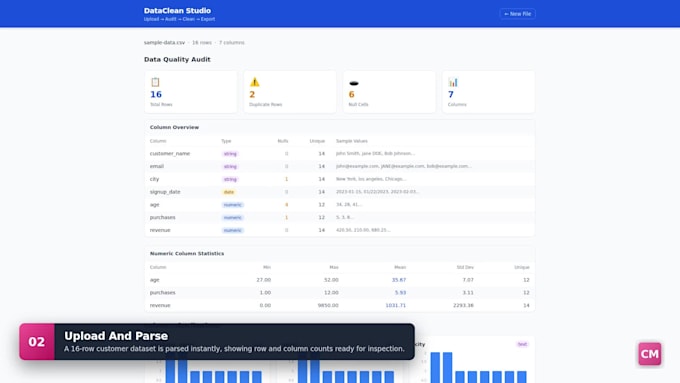Screen dimensions: 680x383
Task: Click the age min value 27.00
Action: tap(263, 280)
